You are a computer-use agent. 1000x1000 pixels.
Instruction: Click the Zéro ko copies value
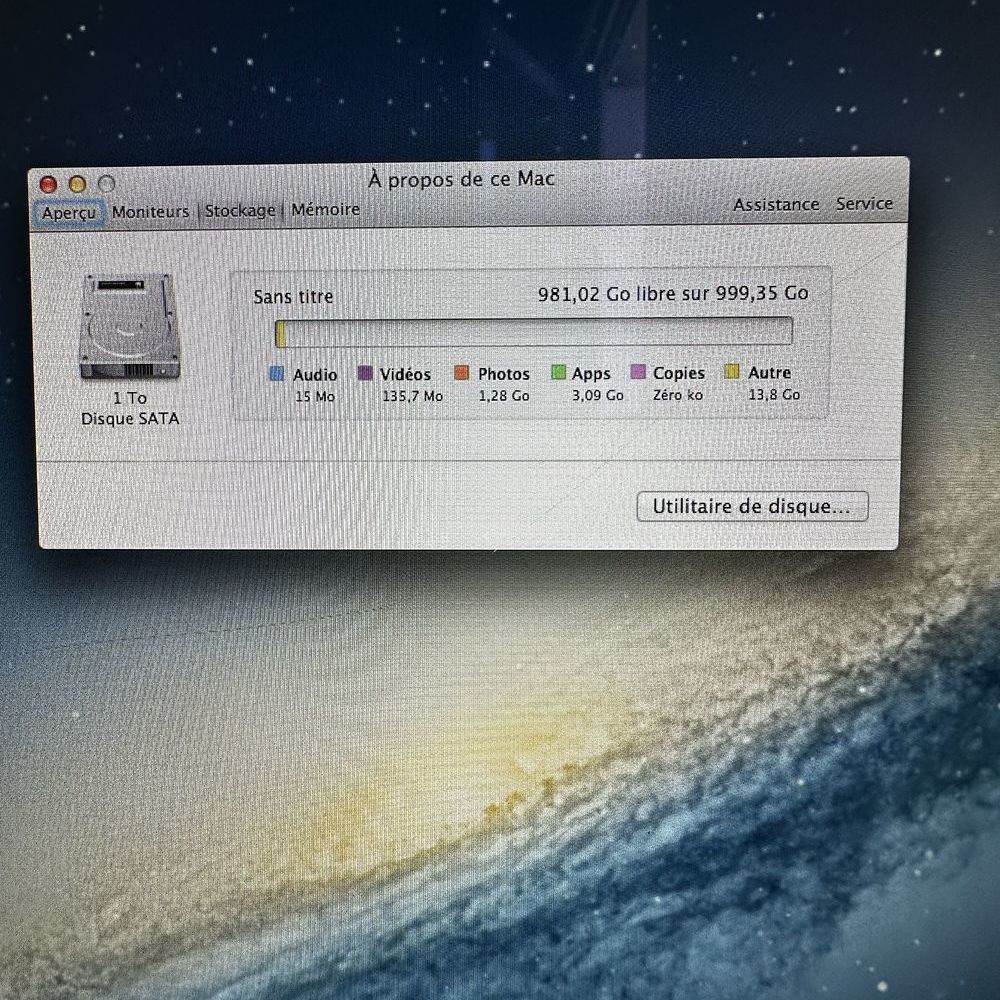click(678, 395)
